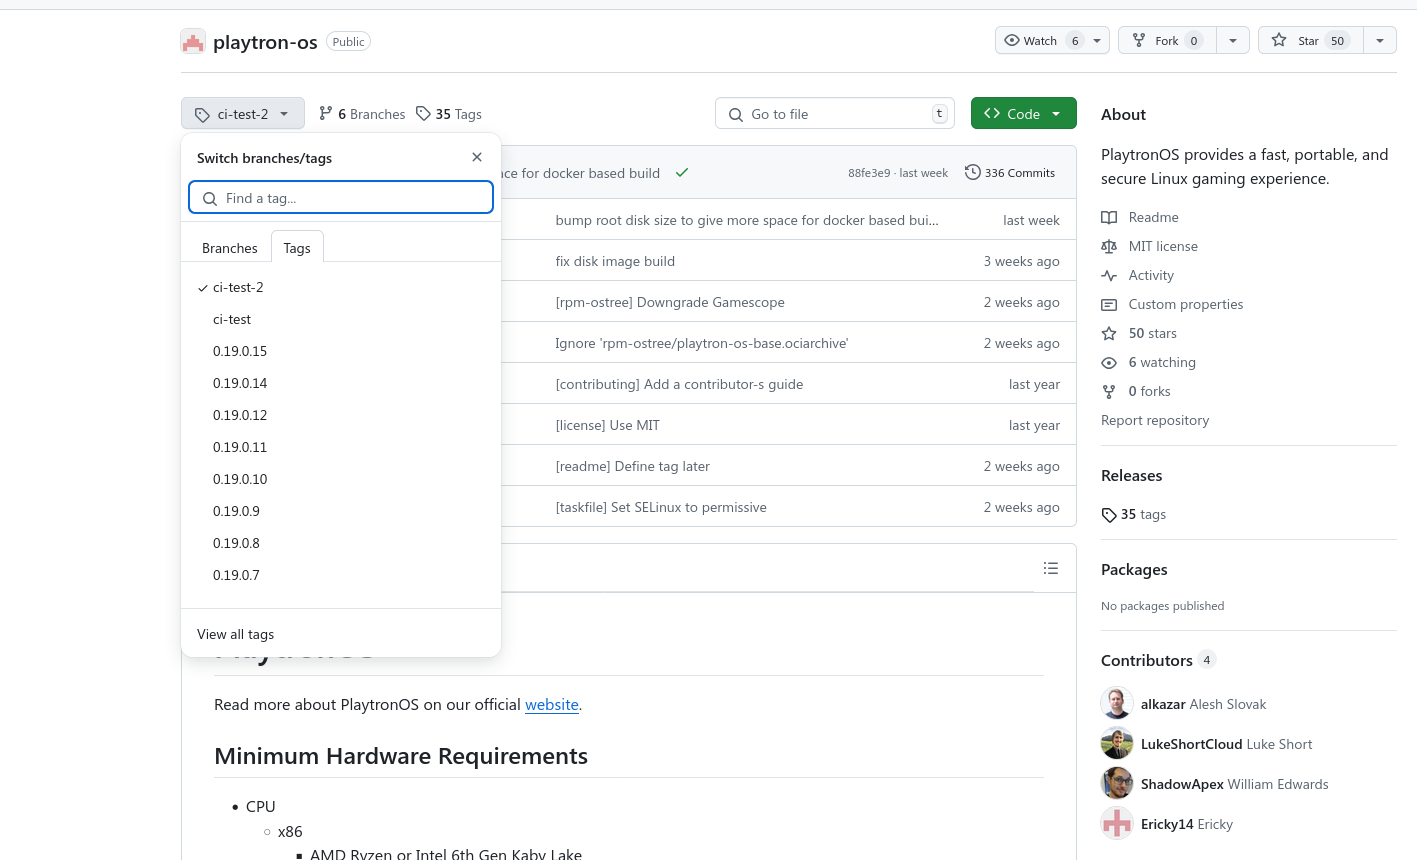
Task: Select the Tags tab in the popup
Action: click(297, 248)
